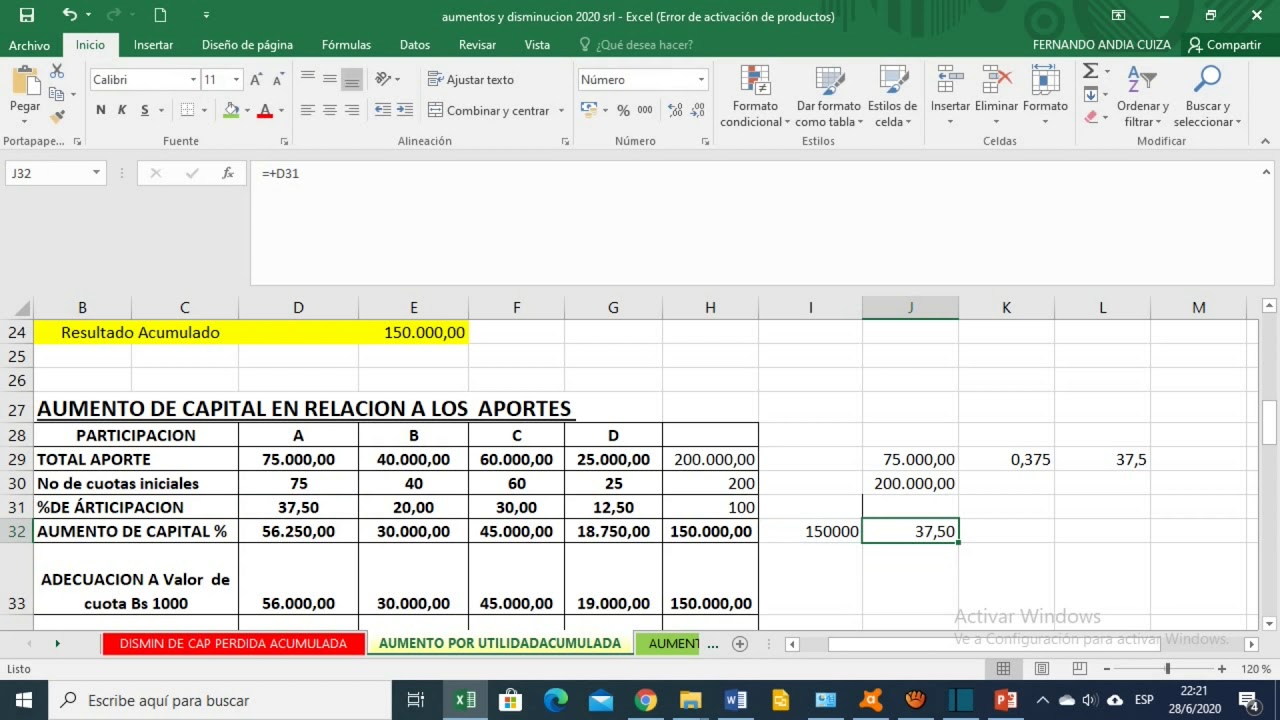The width and height of the screenshot is (1280, 720).
Task: Click the zoom slider handle
Action: pyautogui.click(x=1167, y=668)
